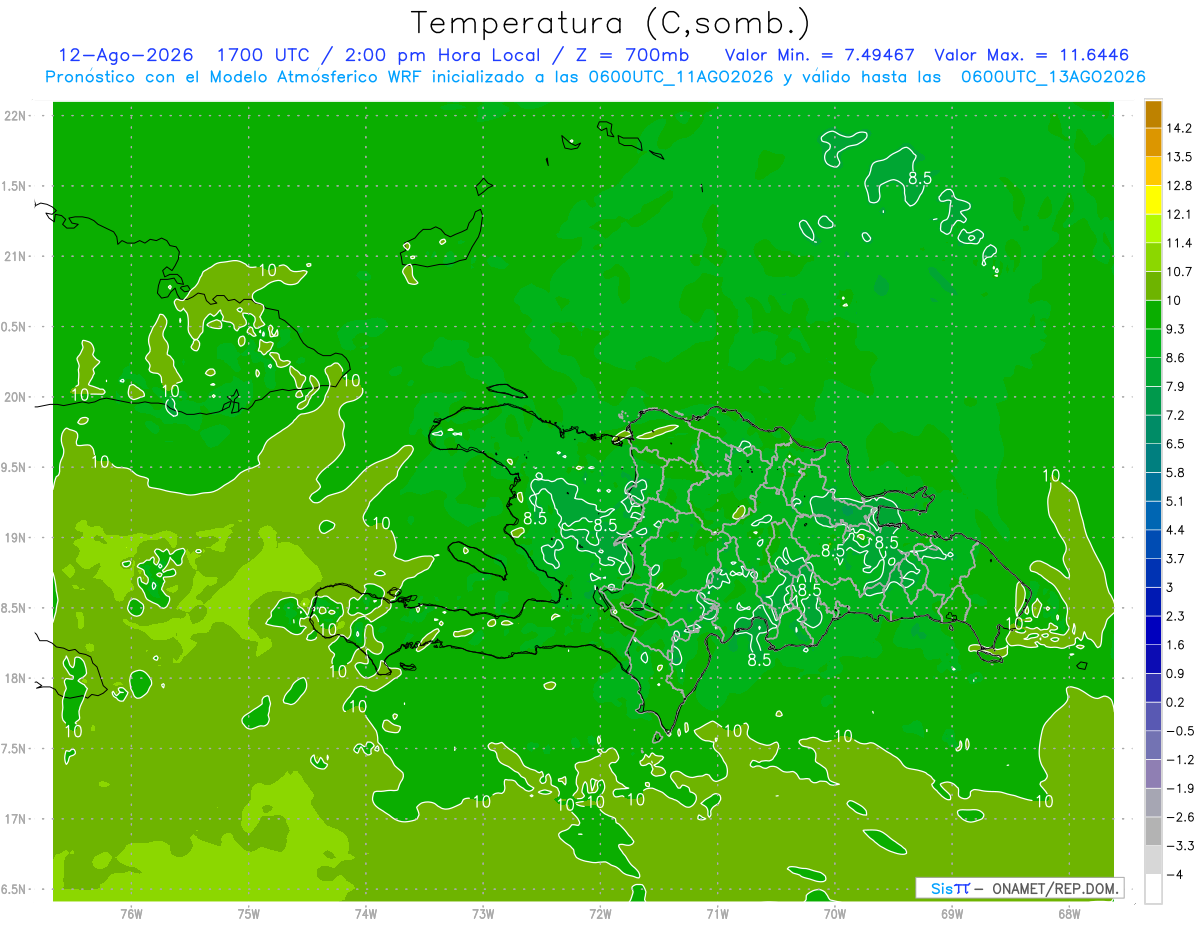Click the '-4' color bar label
Image resolution: width=1200 pixels, height=927 pixels.
(x=1175, y=874)
